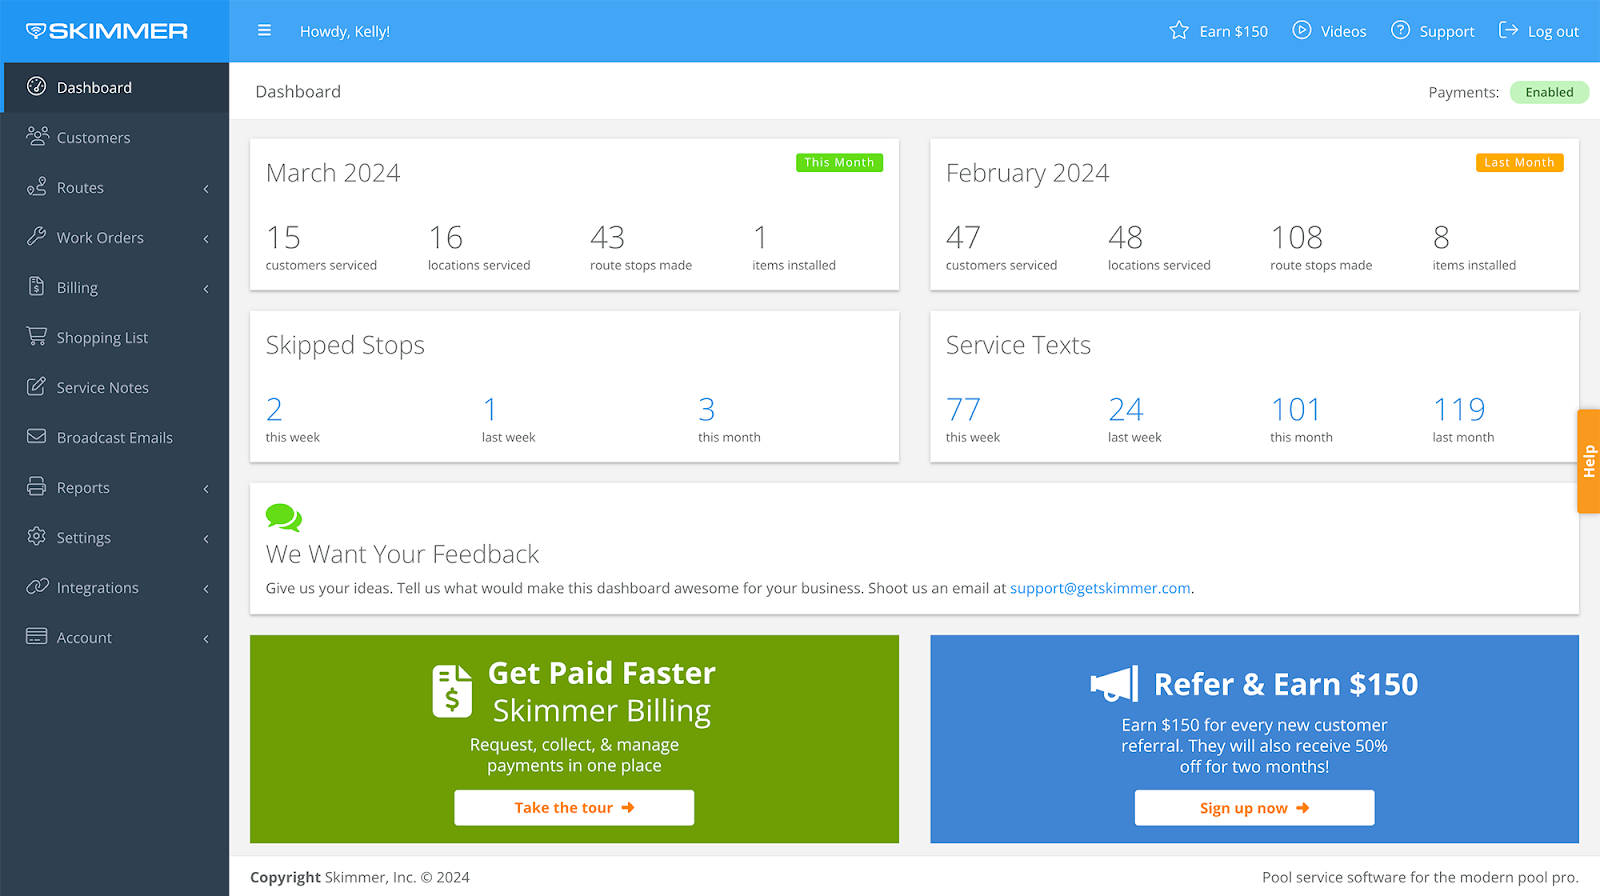
Task: Click February 8 items installed value
Action: (1441, 237)
